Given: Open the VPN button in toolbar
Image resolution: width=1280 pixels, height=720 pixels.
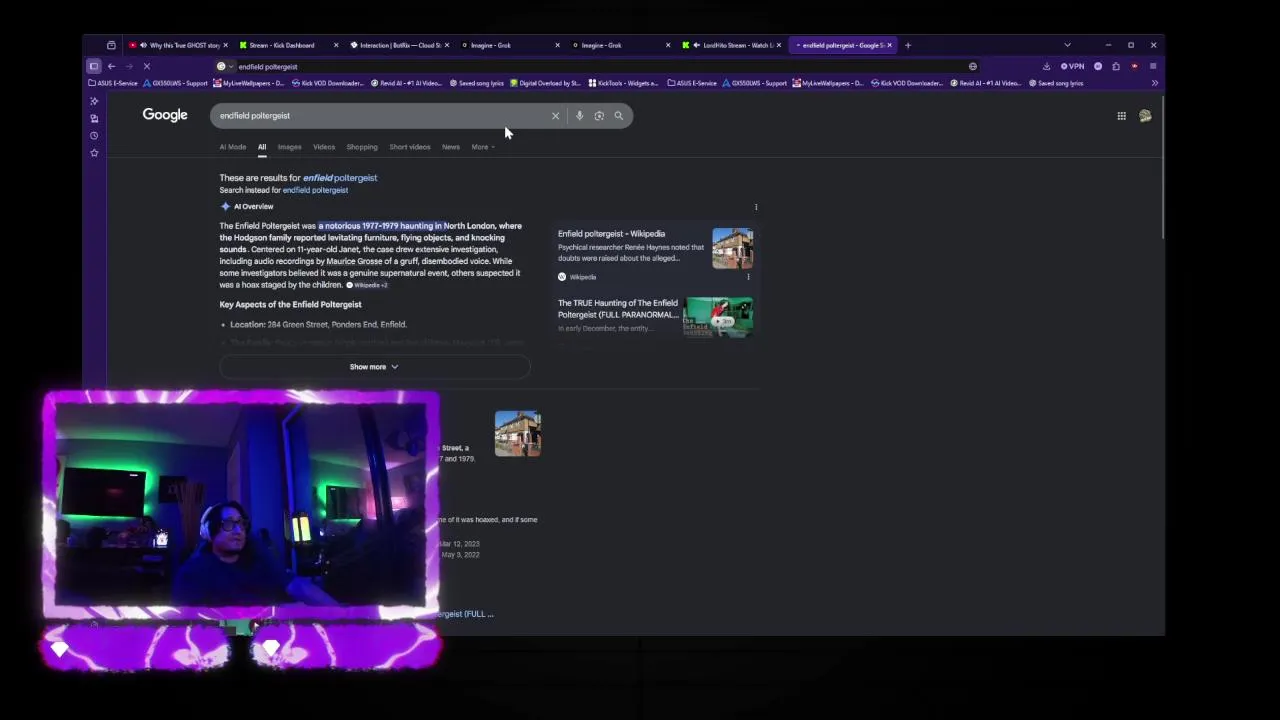Looking at the screenshot, I should click(x=1073, y=66).
